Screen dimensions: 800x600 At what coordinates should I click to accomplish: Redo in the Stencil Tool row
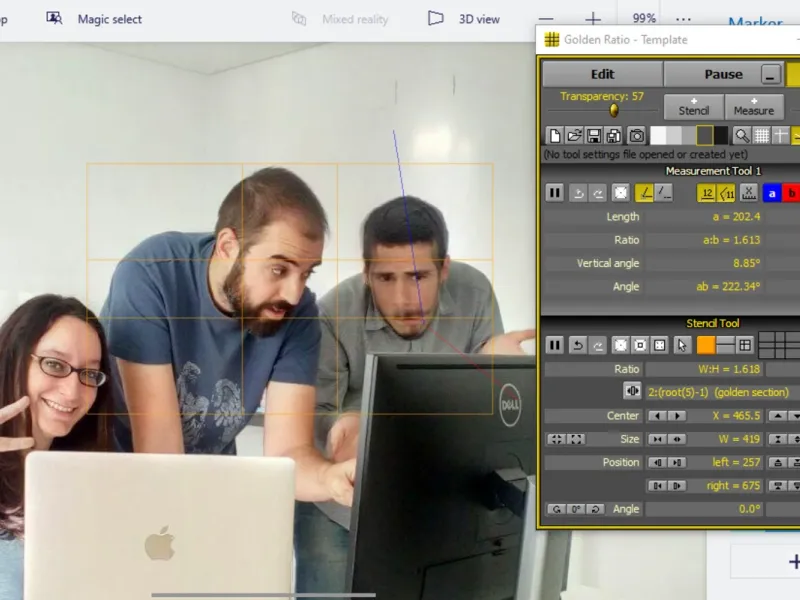[597, 345]
